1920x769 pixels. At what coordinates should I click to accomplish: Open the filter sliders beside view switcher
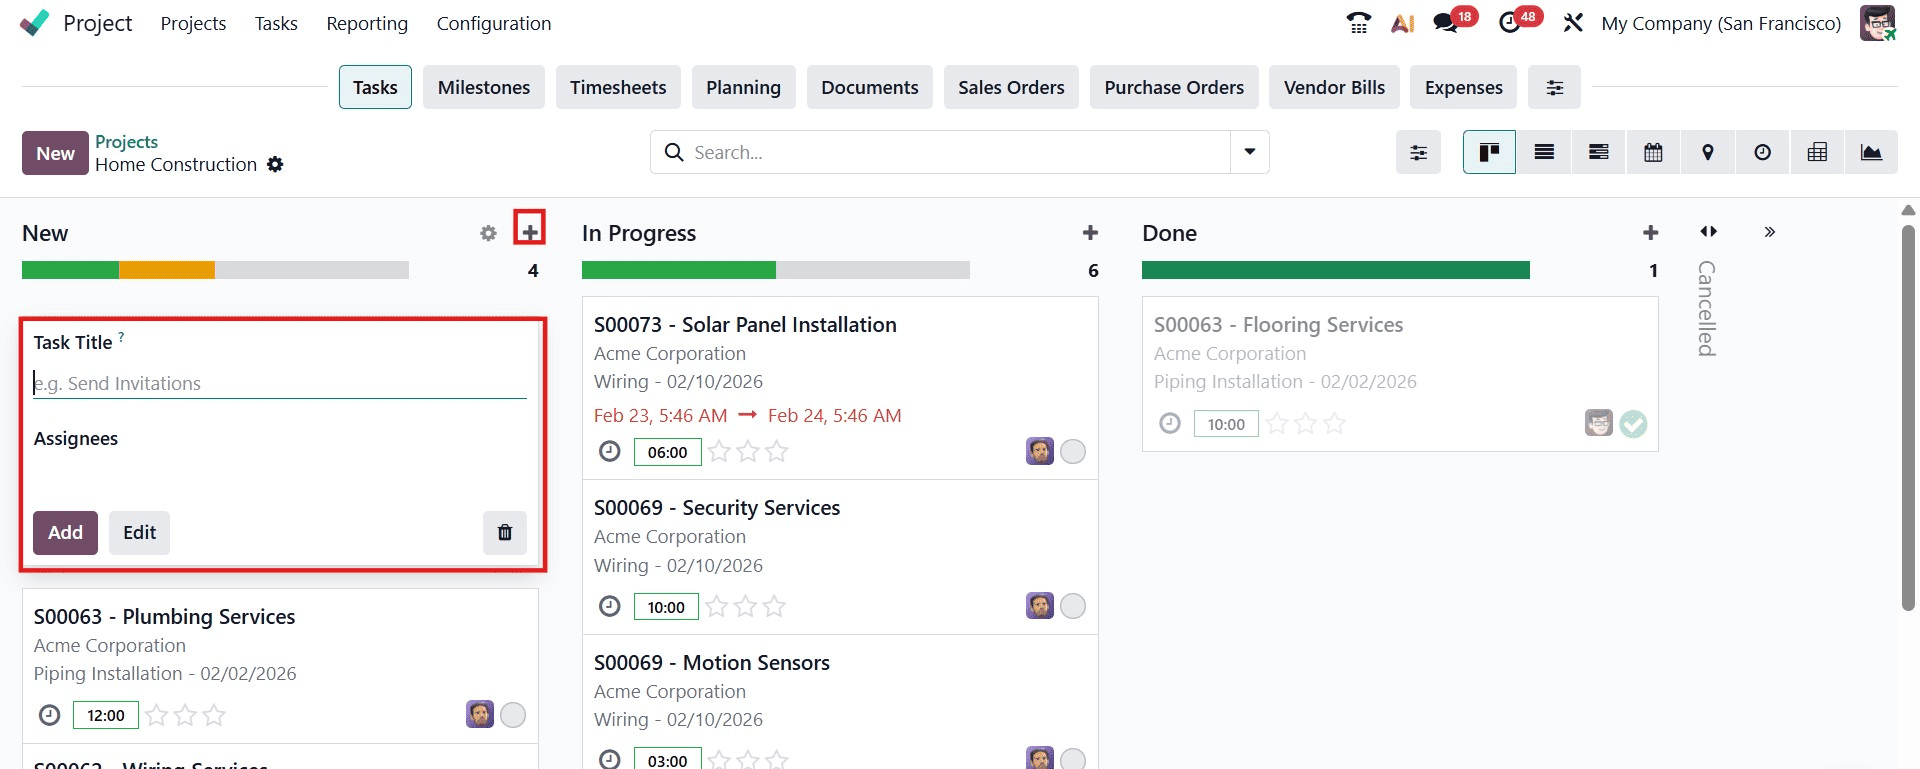[1419, 152]
